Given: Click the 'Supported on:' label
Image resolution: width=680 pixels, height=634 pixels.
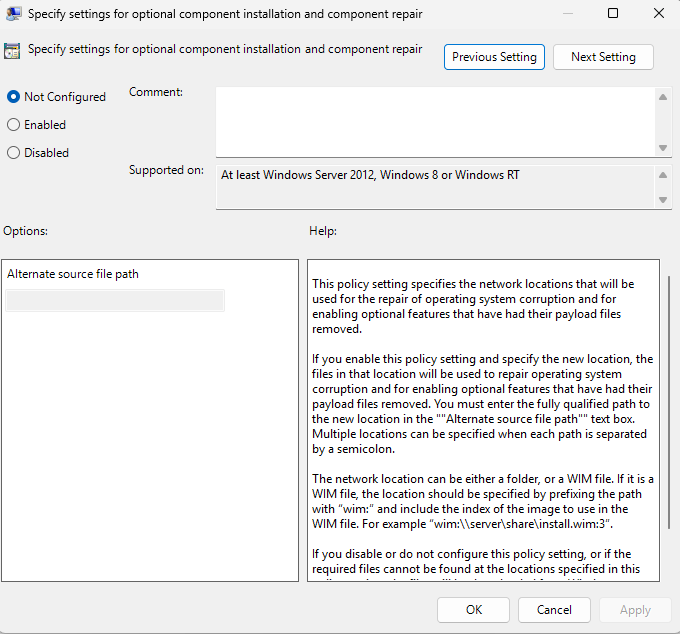Looking at the screenshot, I should pyautogui.click(x=166, y=170).
